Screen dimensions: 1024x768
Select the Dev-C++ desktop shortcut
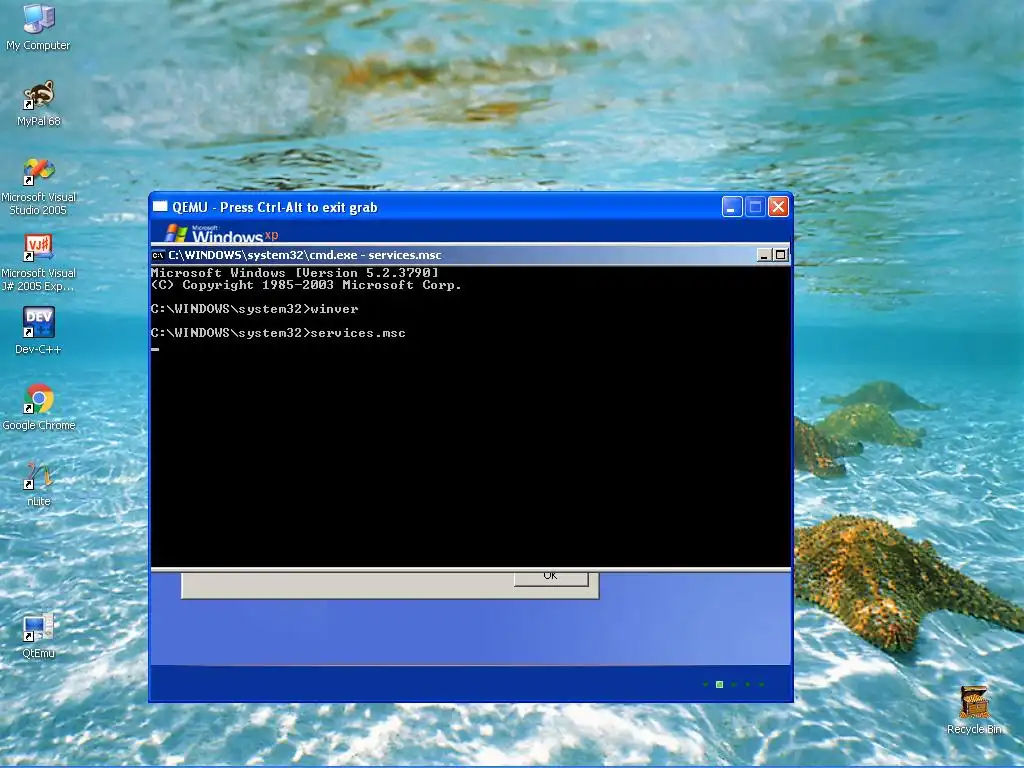click(38, 330)
